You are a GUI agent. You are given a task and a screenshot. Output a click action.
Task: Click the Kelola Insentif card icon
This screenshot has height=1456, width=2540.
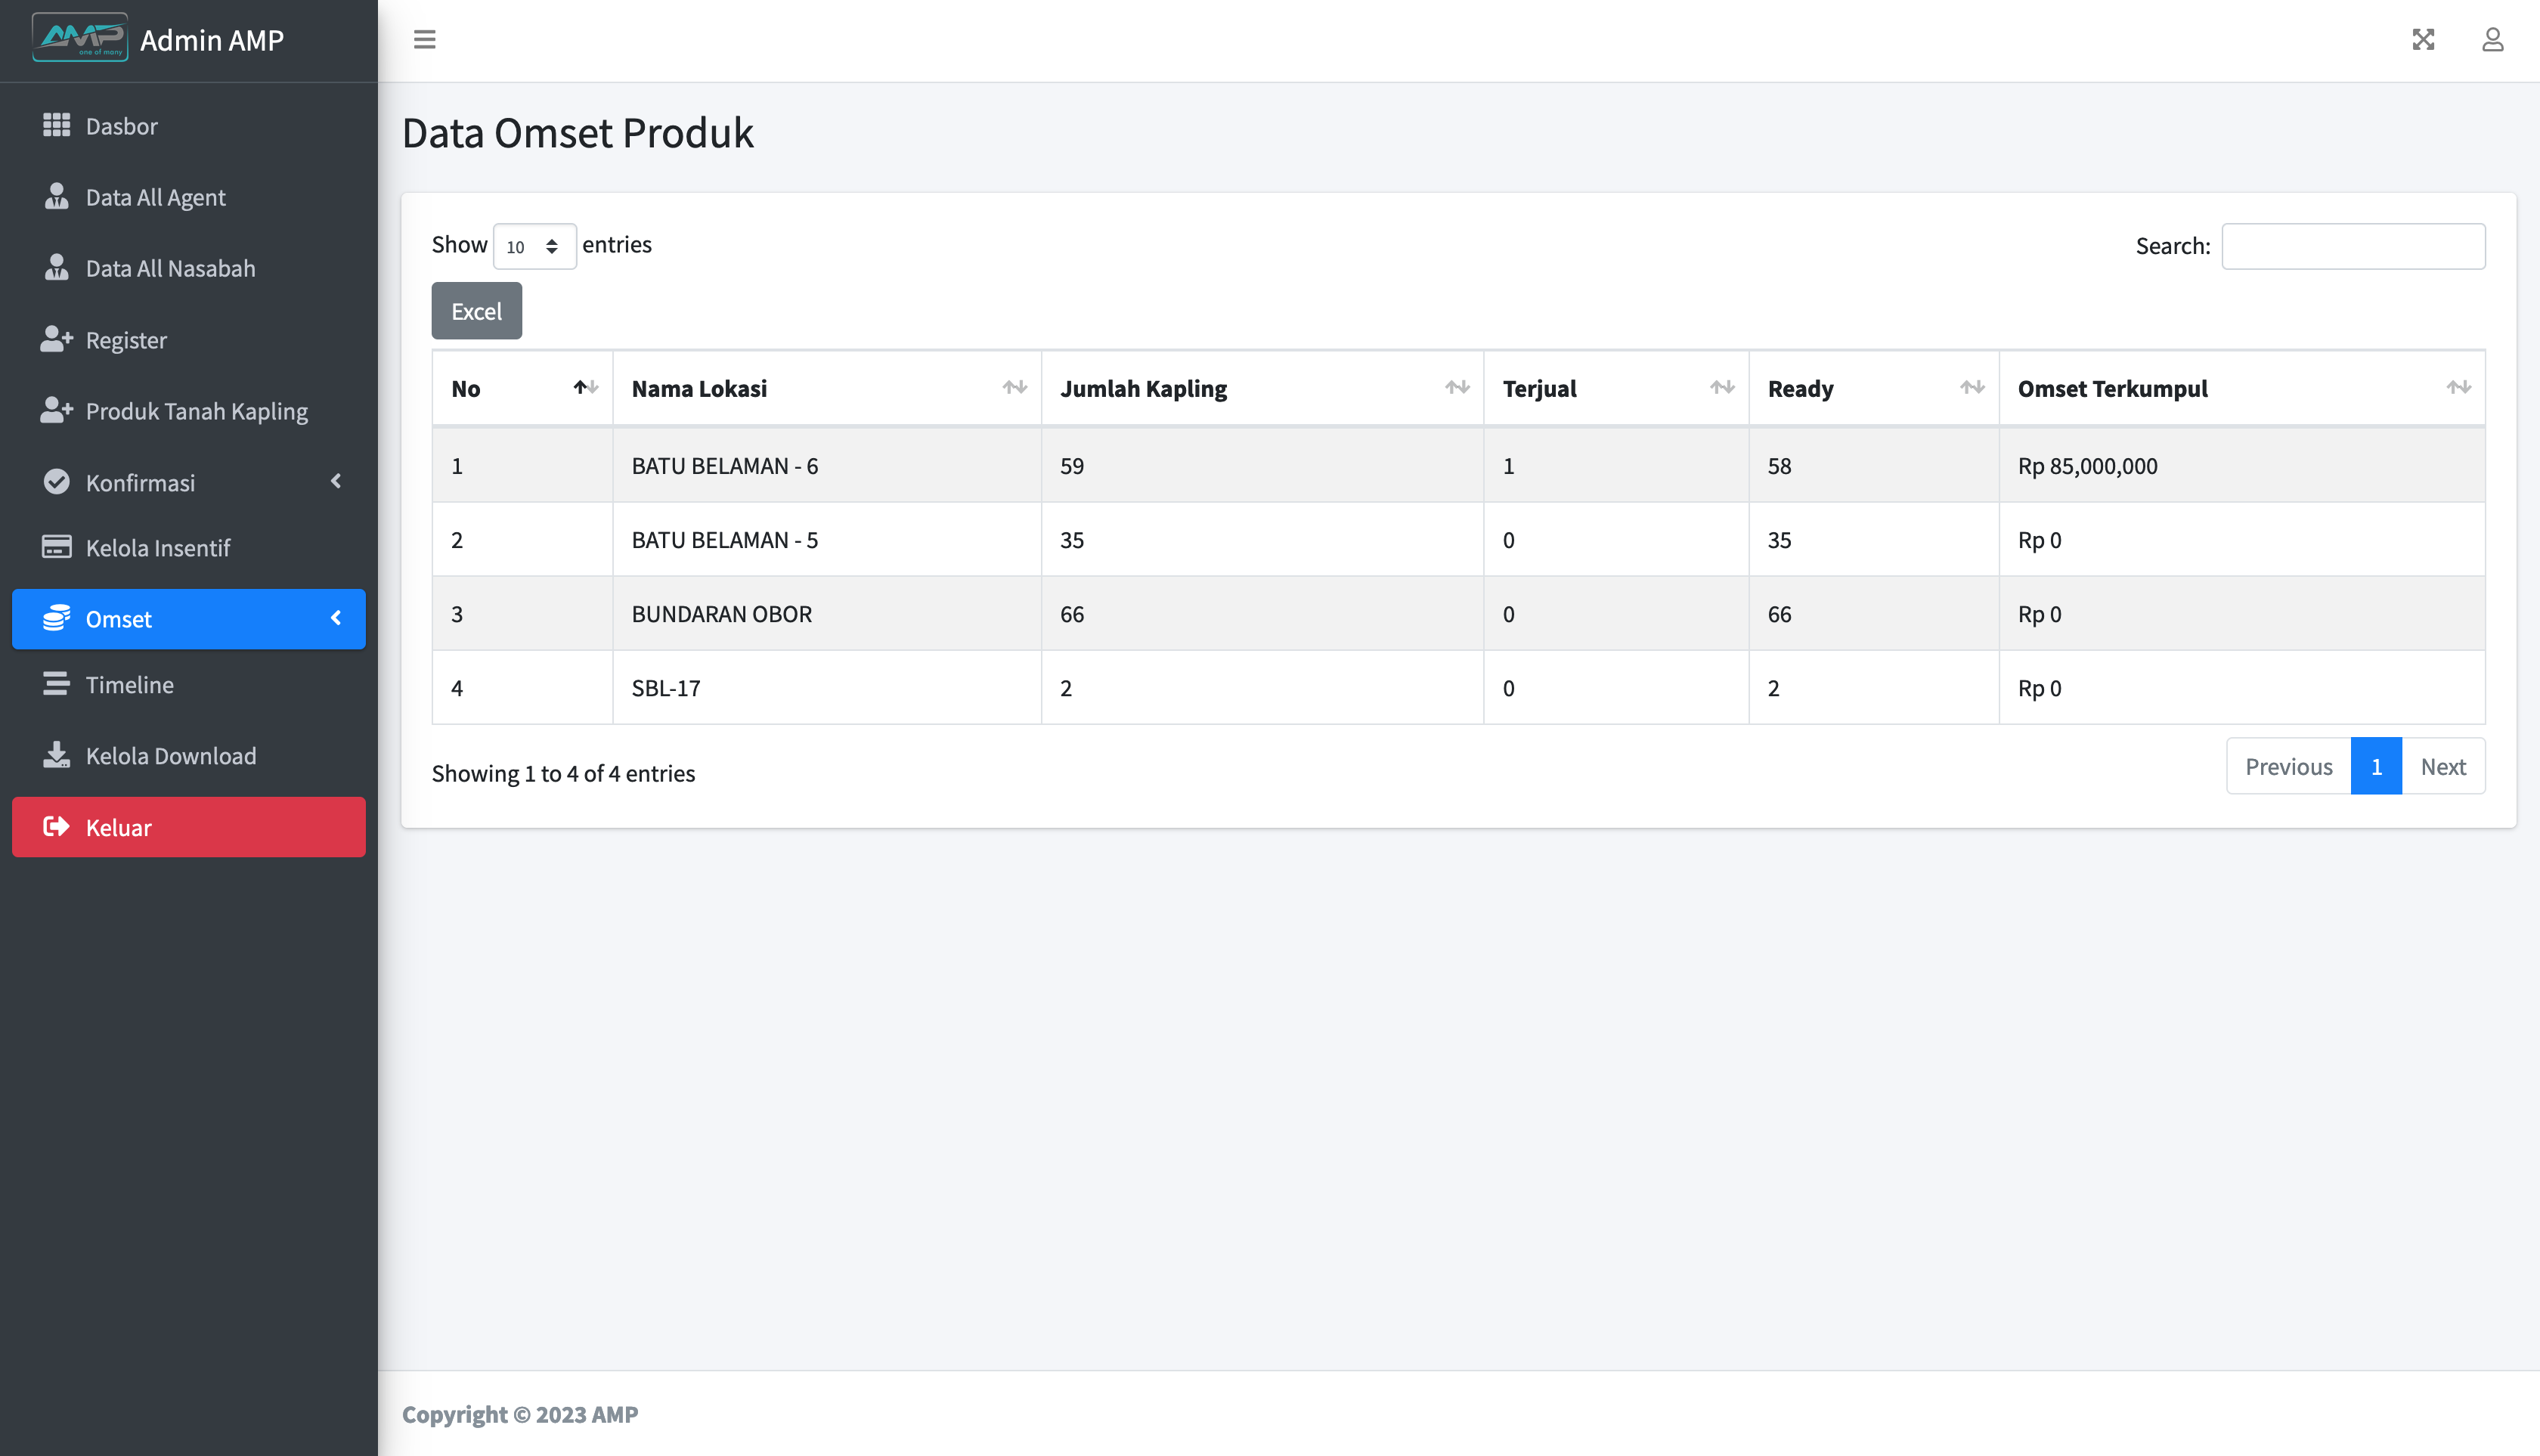[x=57, y=547]
